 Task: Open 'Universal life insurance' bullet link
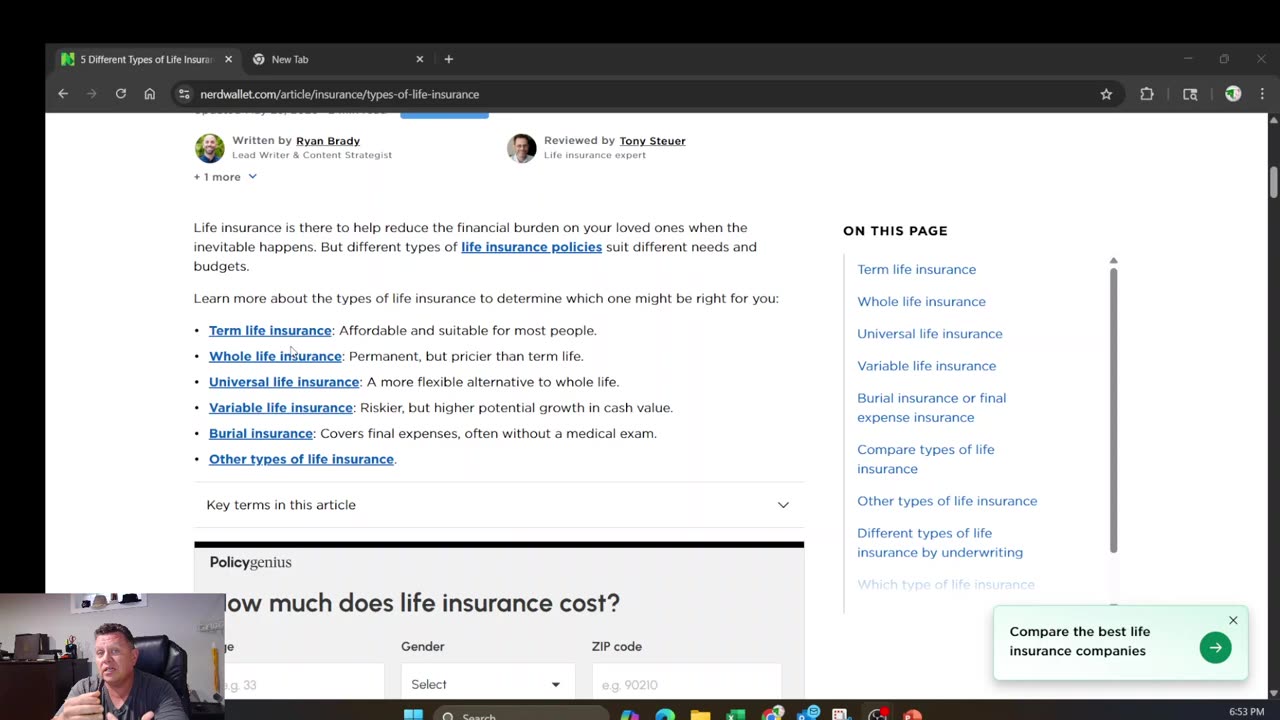[284, 382]
